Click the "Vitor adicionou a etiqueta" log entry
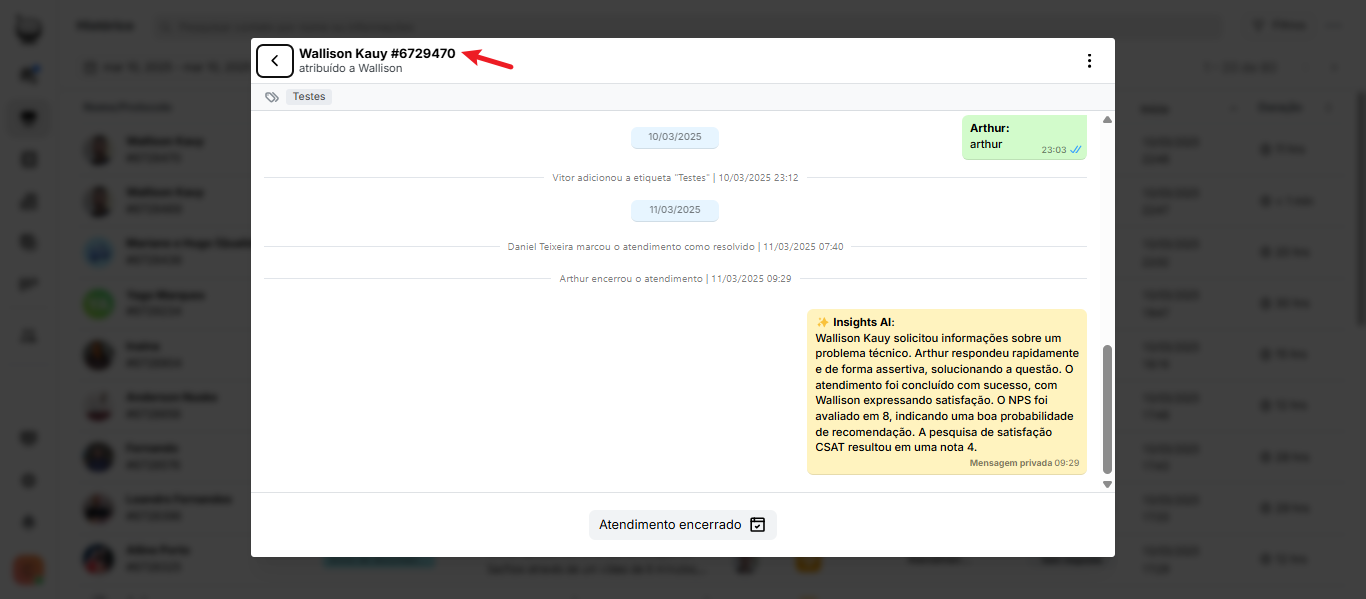Viewport: 1366px width, 599px height. coord(675,178)
